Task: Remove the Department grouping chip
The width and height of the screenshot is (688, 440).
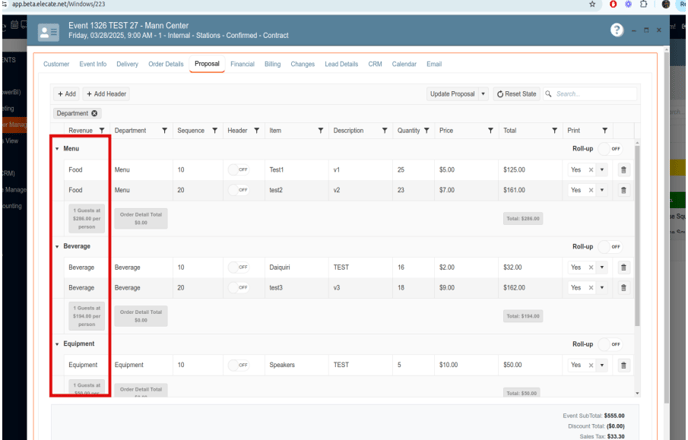Action: [x=94, y=113]
